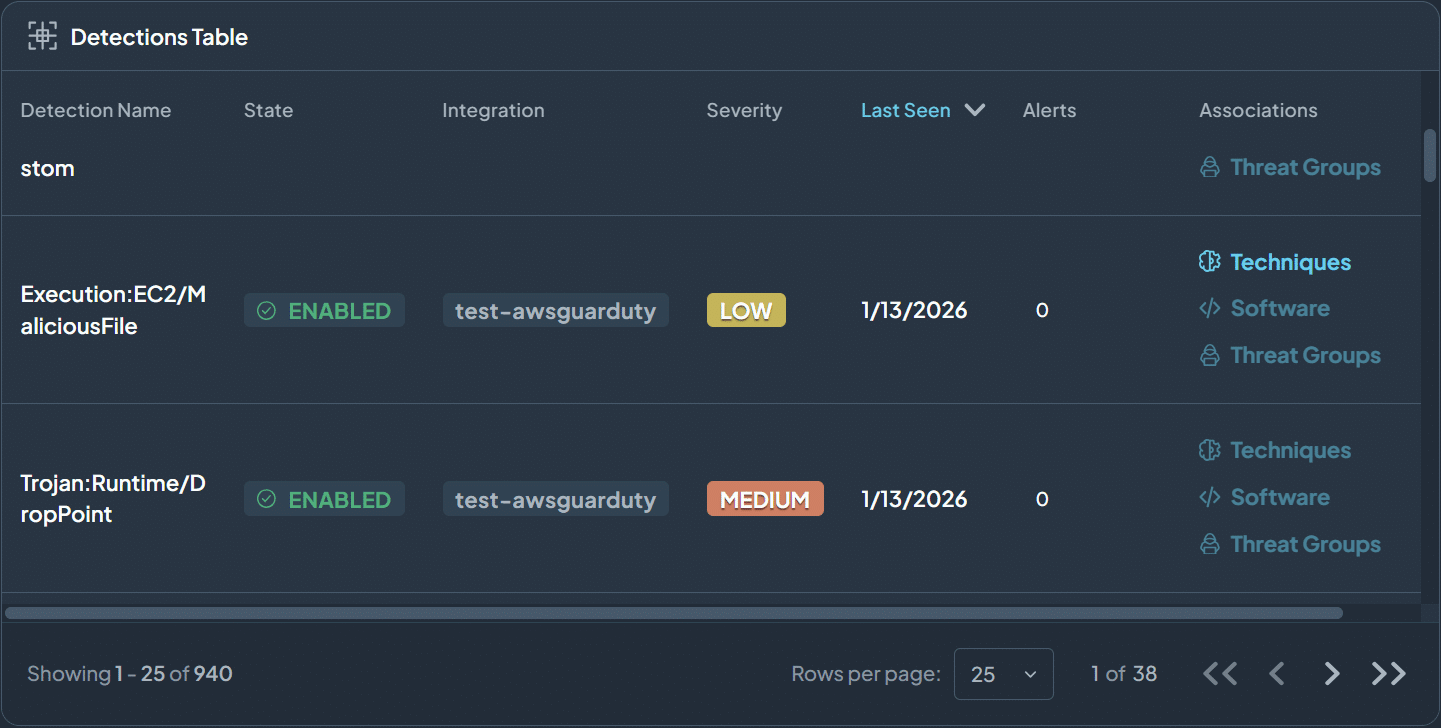Viewport: 1441px width, 728px height.
Task: Click the LOW severity badge
Action: pyautogui.click(x=746, y=310)
